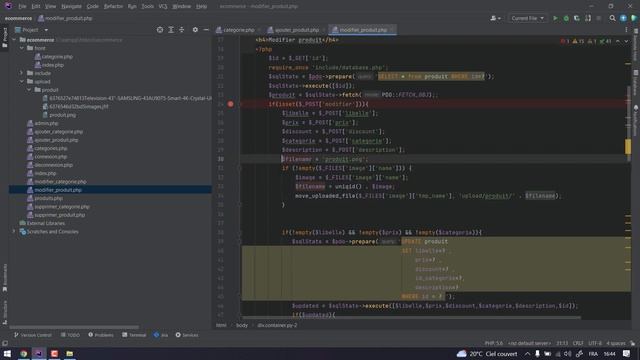
Task: Collapse the front folder
Action: [x=22, y=48]
